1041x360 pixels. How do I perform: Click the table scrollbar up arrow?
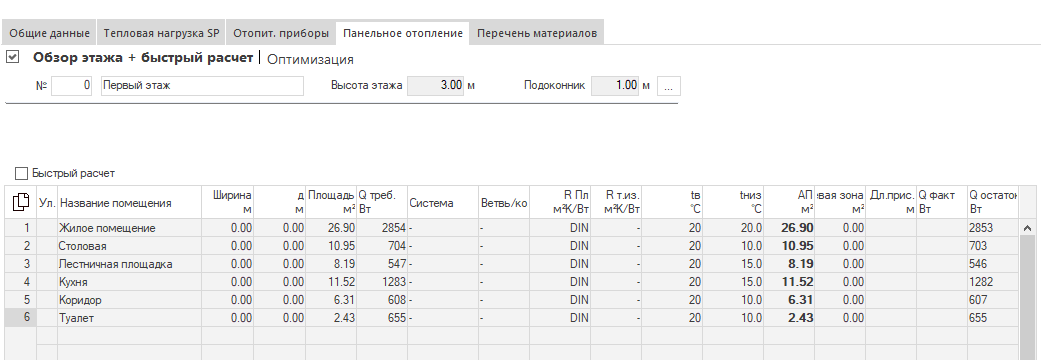pyautogui.click(x=1027, y=228)
